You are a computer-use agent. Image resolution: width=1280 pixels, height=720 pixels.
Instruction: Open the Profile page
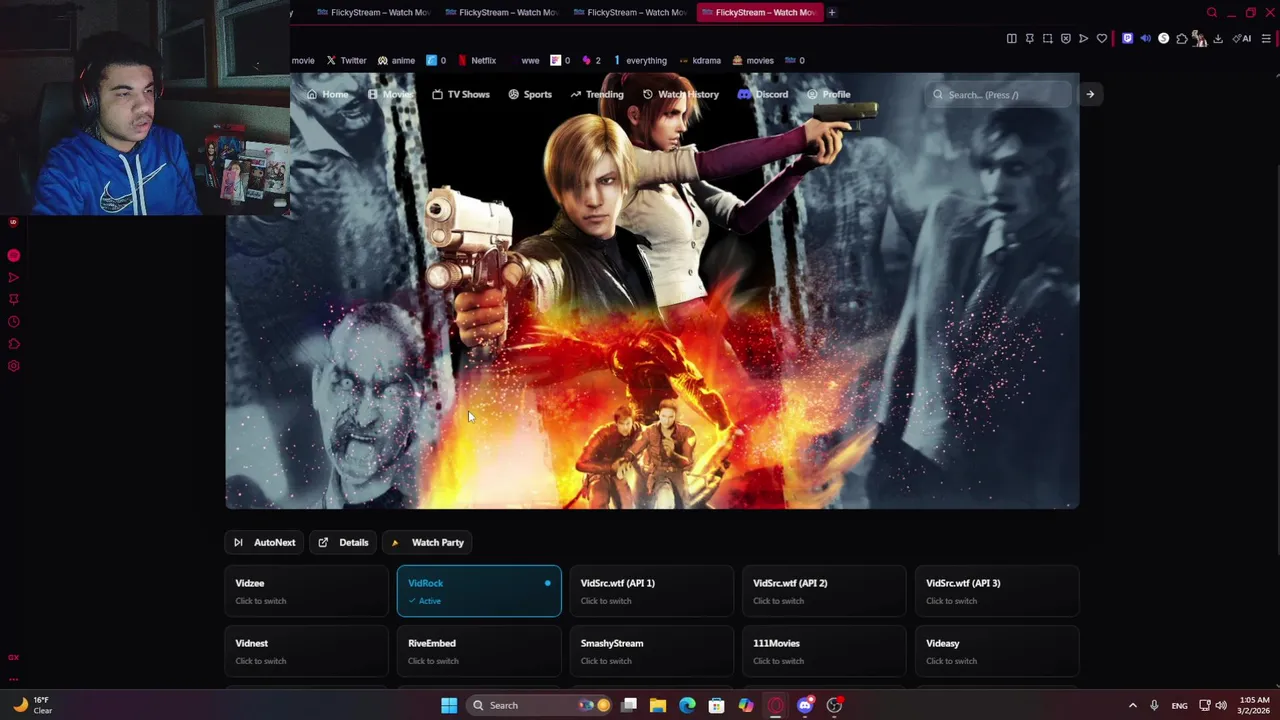[x=829, y=94]
